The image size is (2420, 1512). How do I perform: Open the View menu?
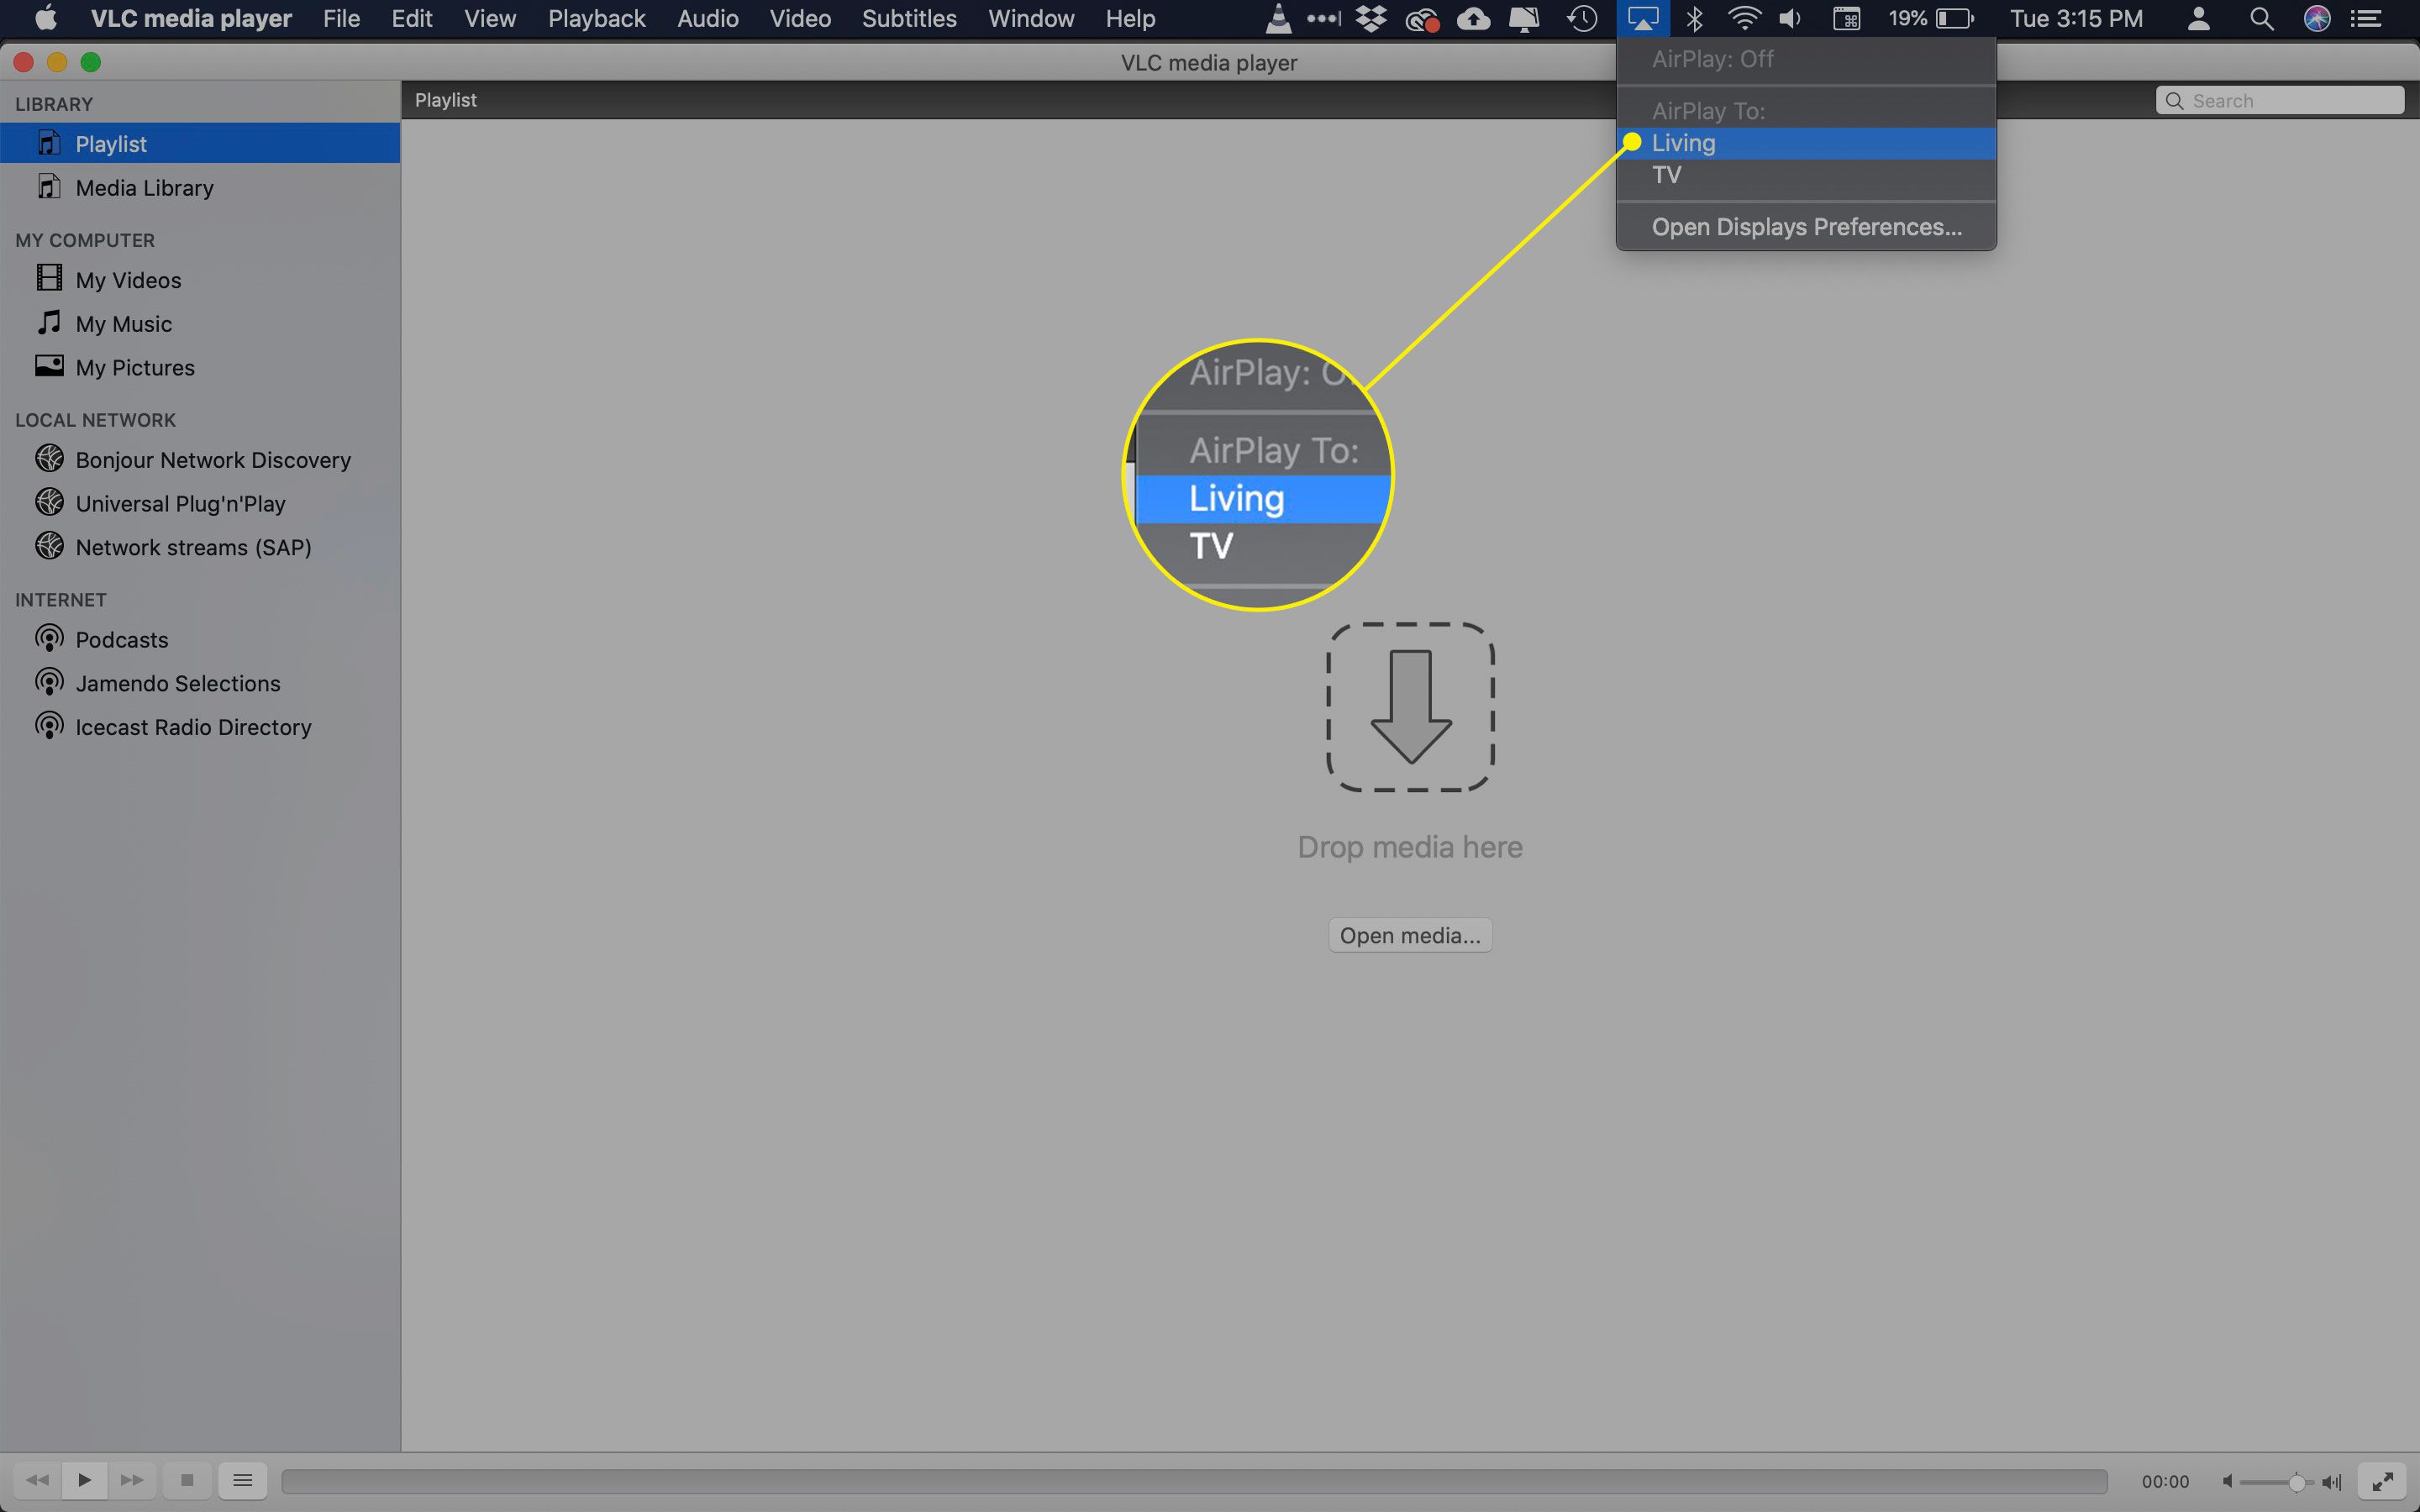(x=490, y=18)
